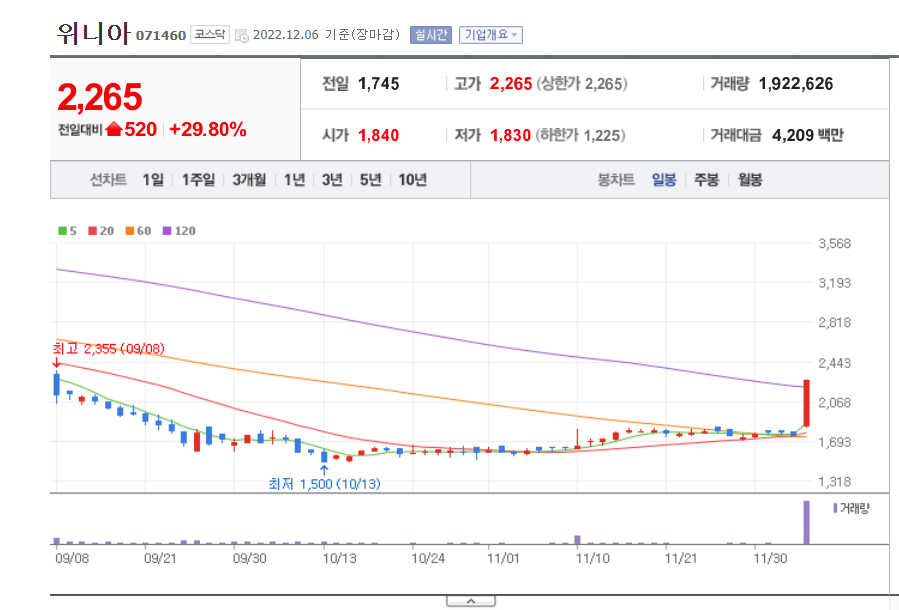Select the 1년 line chart period
This screenshot has height=610, width=899.
(295, 180)
